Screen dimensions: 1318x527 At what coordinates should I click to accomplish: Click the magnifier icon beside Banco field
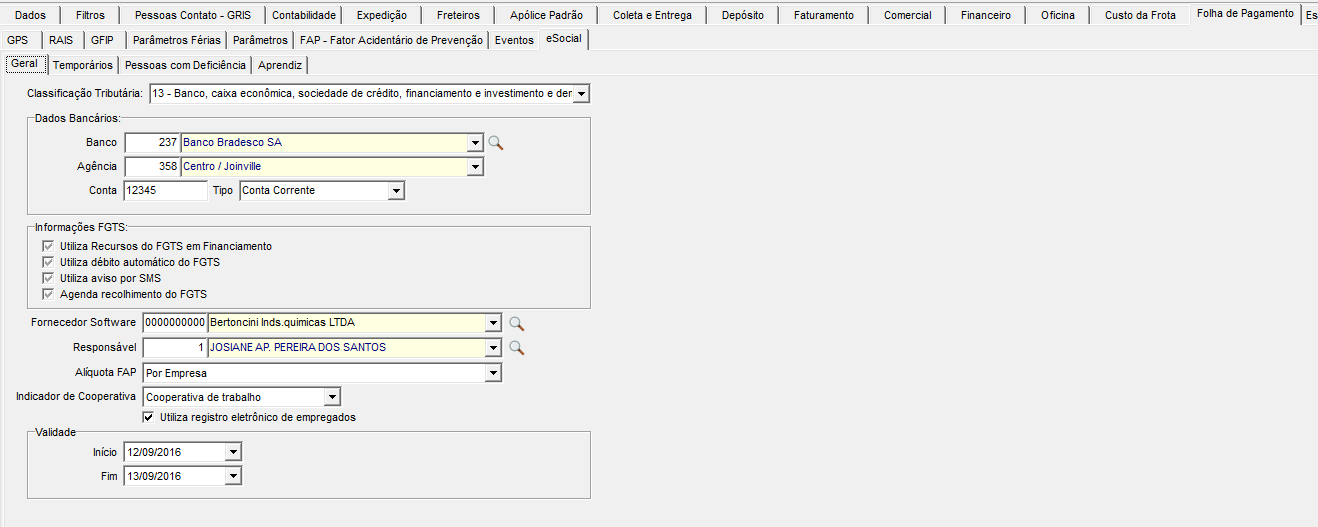(x=496, y=143)
